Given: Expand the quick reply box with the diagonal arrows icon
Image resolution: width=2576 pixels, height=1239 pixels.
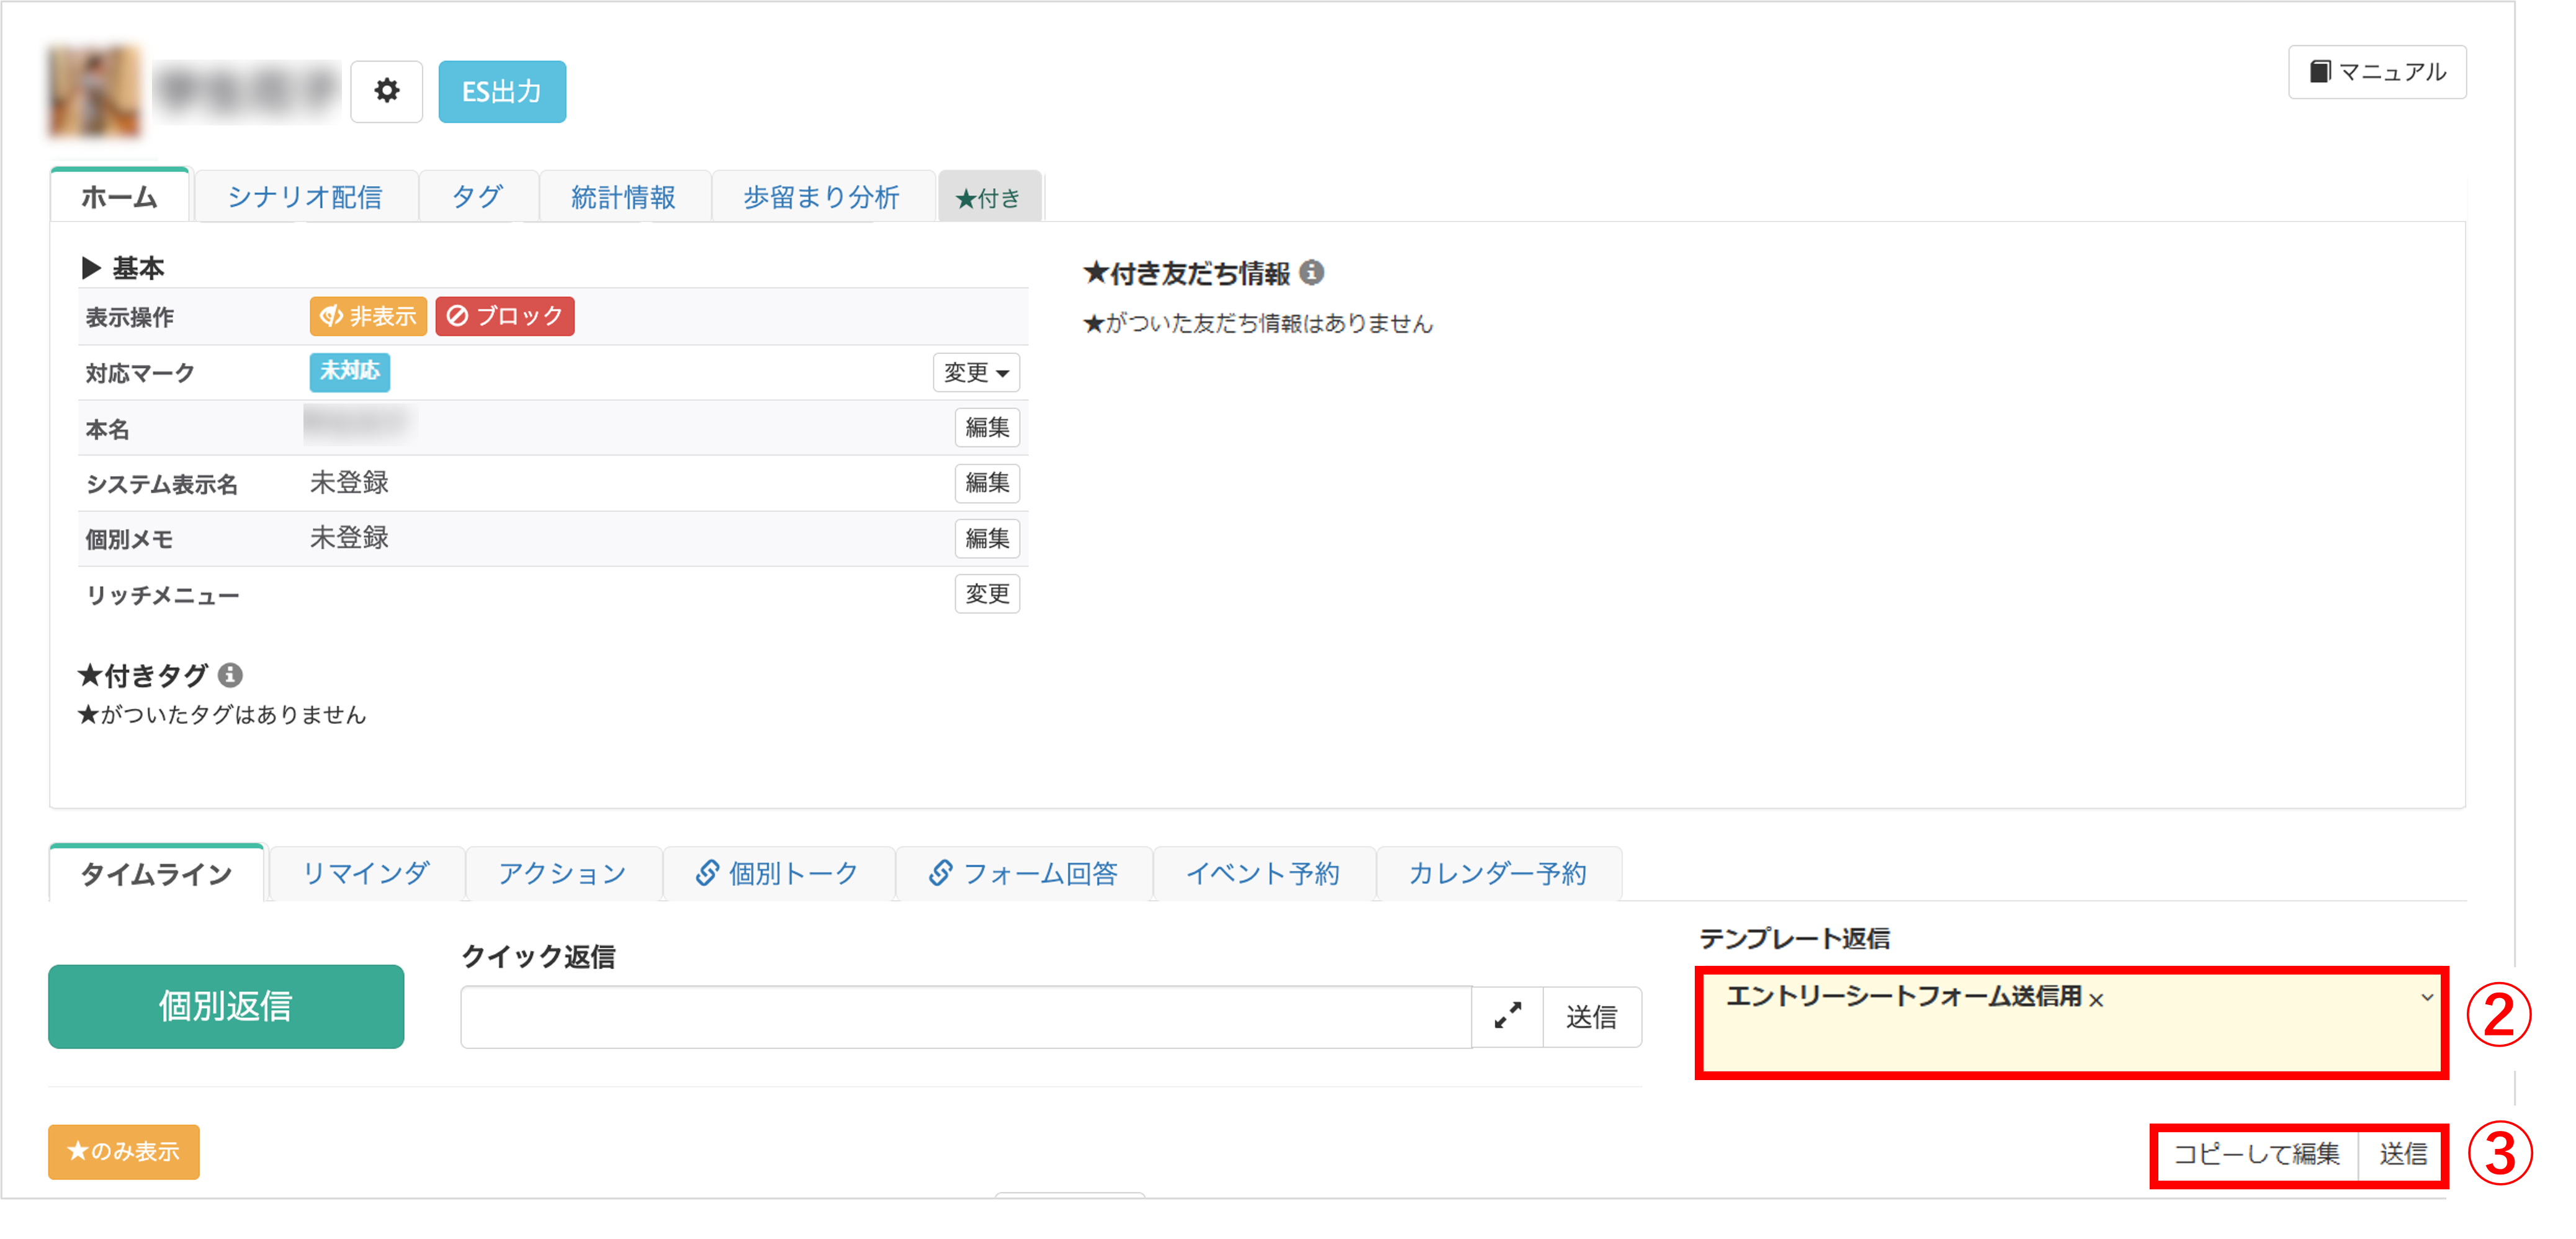Looking at the screenshot, I should pyautogui.click(x=1507, y=1016).
